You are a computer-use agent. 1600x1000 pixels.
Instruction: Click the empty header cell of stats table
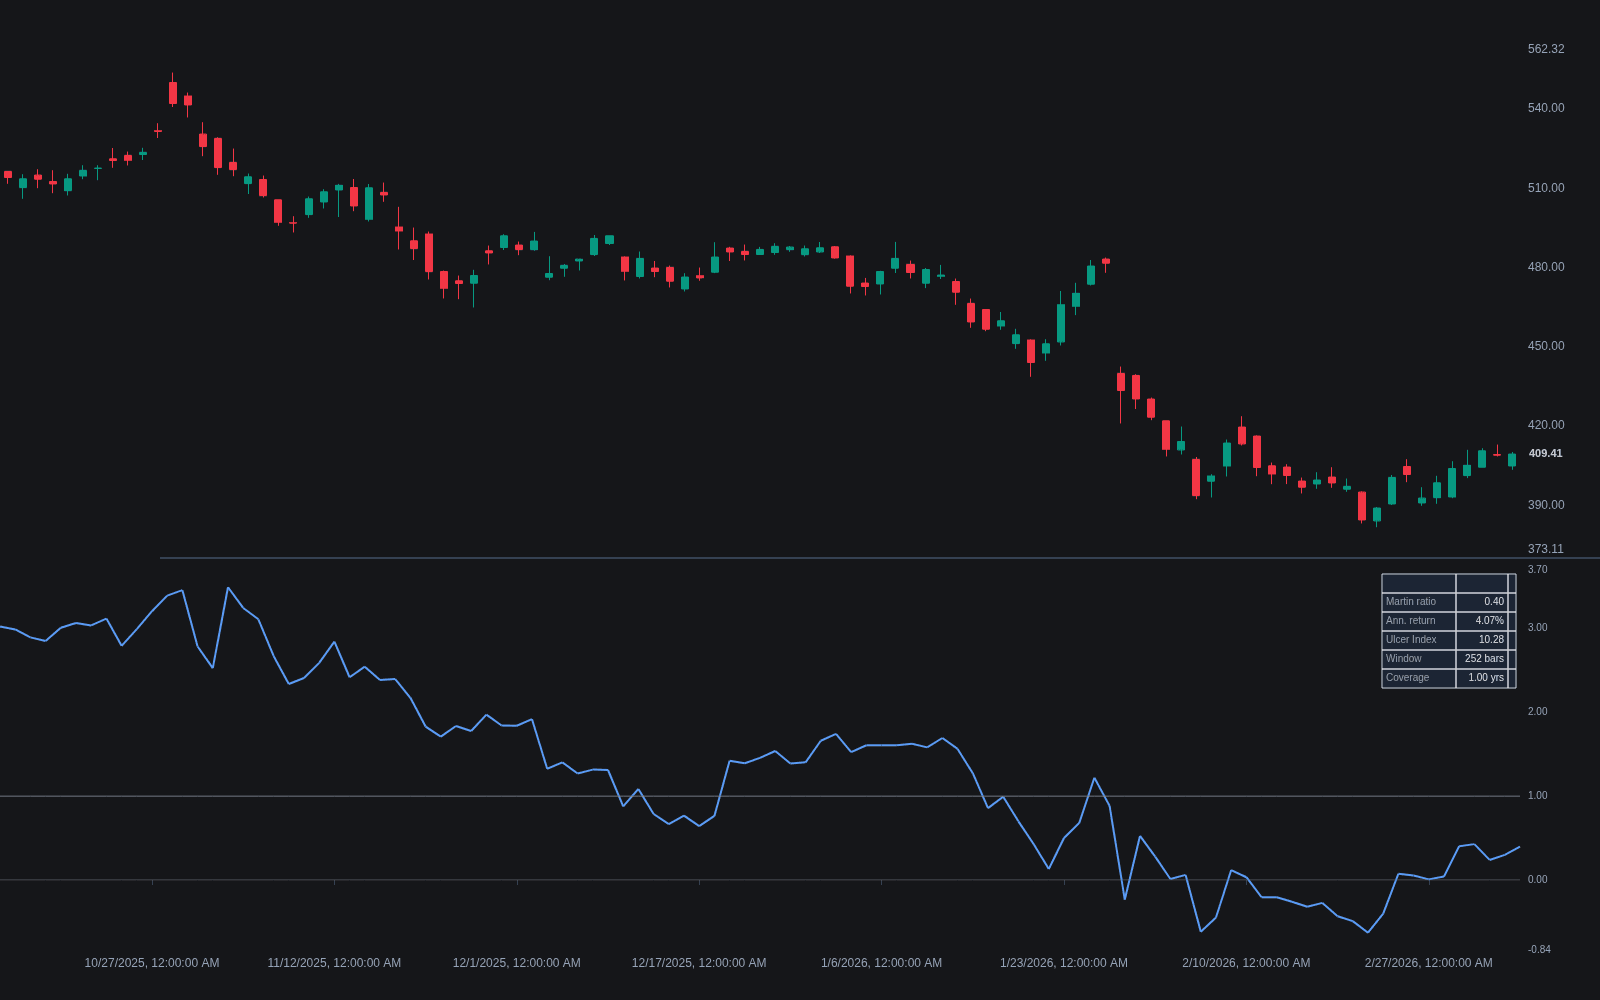pos(1419,583)
